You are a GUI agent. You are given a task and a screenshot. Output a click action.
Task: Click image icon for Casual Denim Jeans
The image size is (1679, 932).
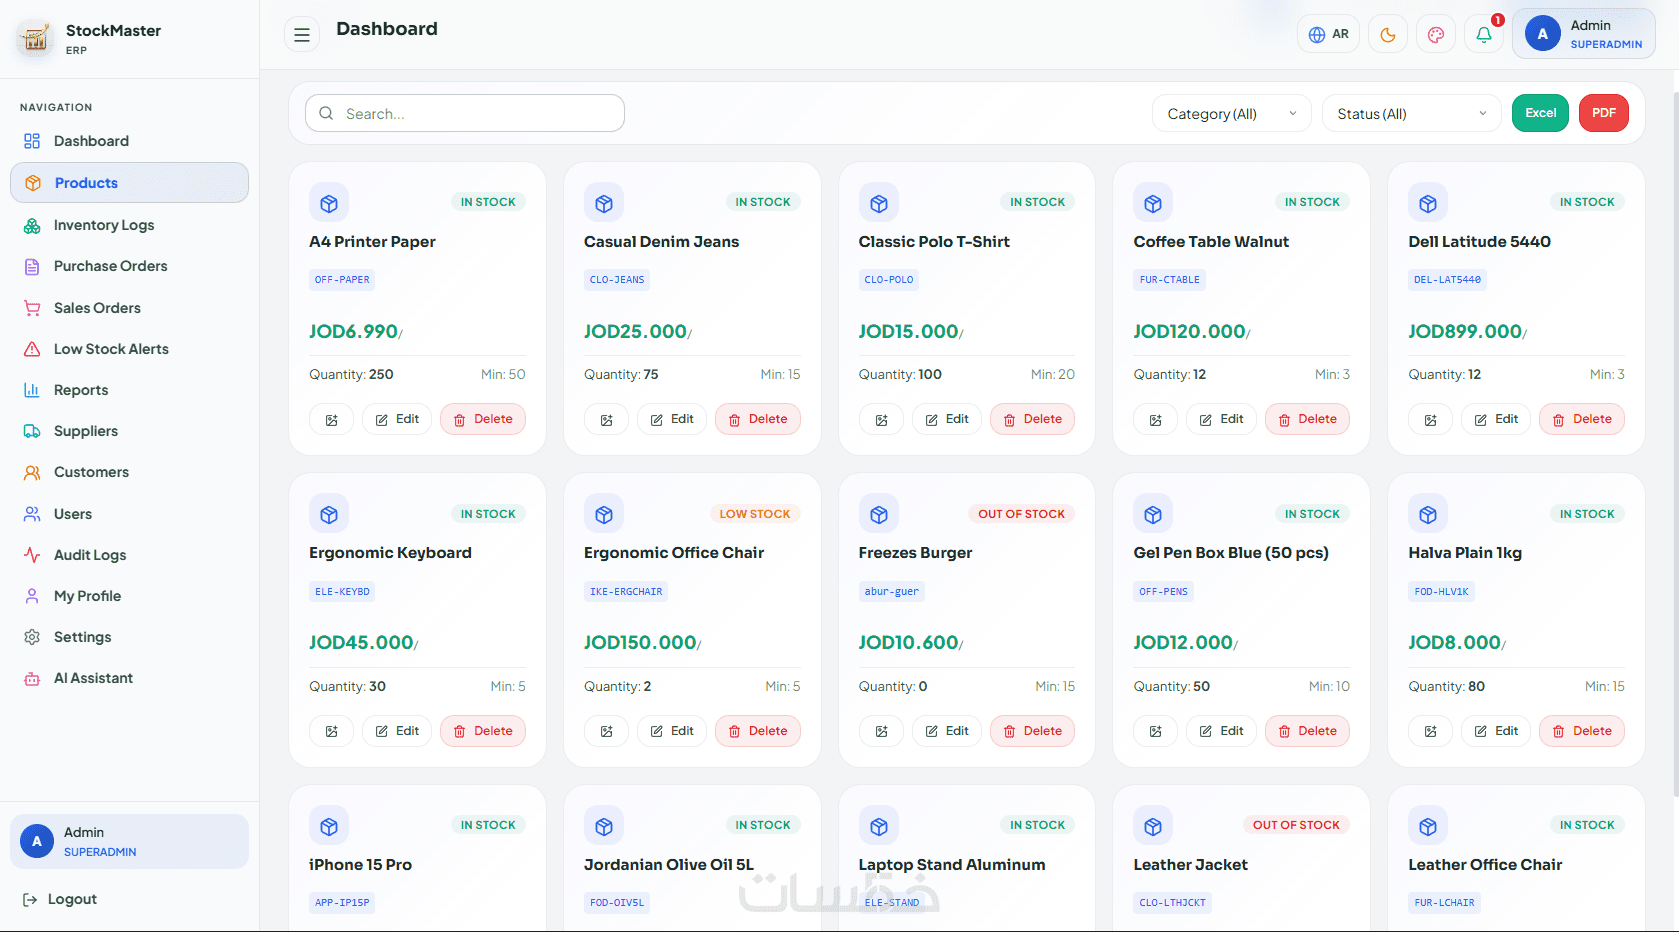click(x=606, y=420)
